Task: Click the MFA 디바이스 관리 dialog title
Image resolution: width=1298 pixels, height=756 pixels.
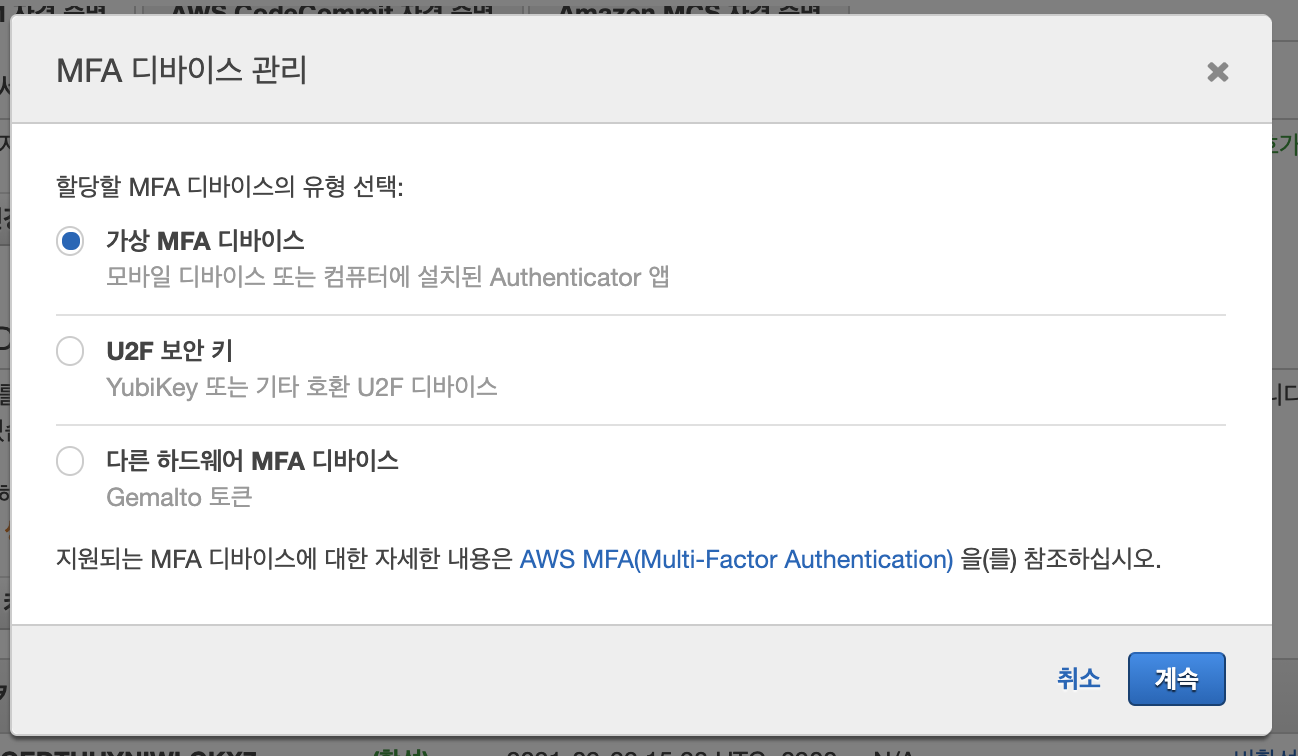Action: point(181,71)
